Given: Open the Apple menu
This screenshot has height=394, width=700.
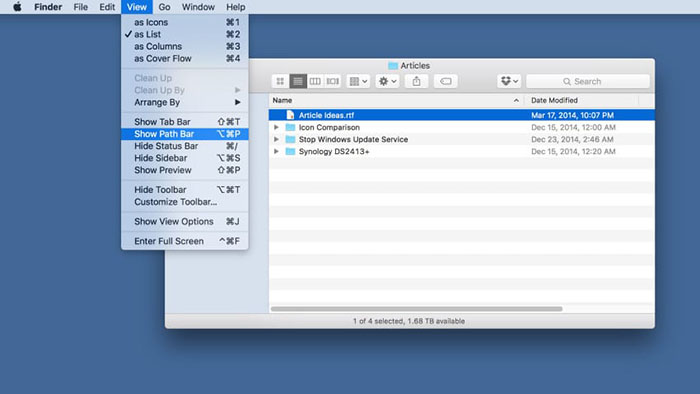Looking at the screenshot, I should coord(17,7).
